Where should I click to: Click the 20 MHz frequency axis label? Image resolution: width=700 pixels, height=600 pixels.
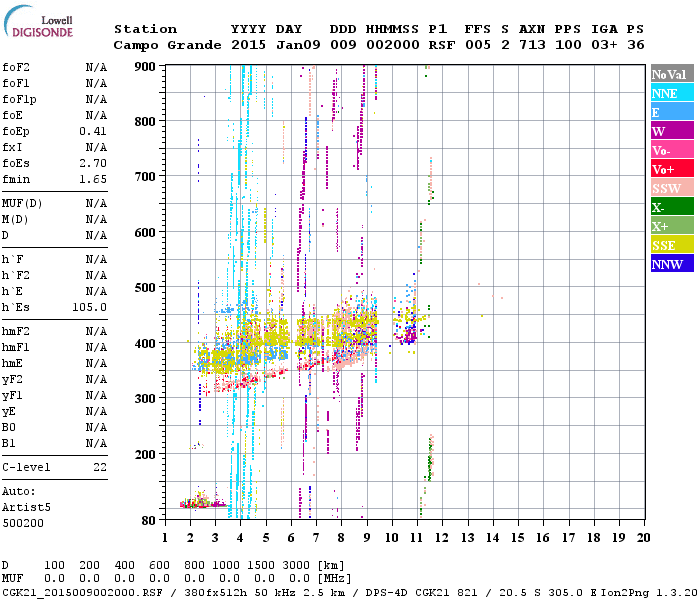[x=643, y=537]
